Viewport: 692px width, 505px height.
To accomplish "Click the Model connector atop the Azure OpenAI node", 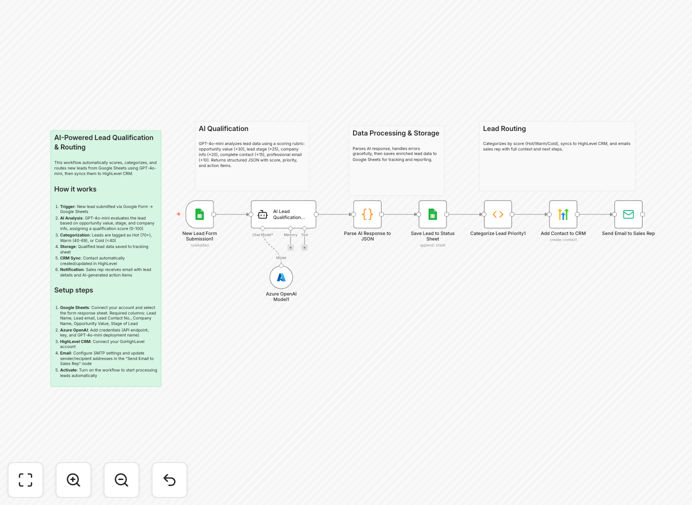I will click(x=281, y=265).
